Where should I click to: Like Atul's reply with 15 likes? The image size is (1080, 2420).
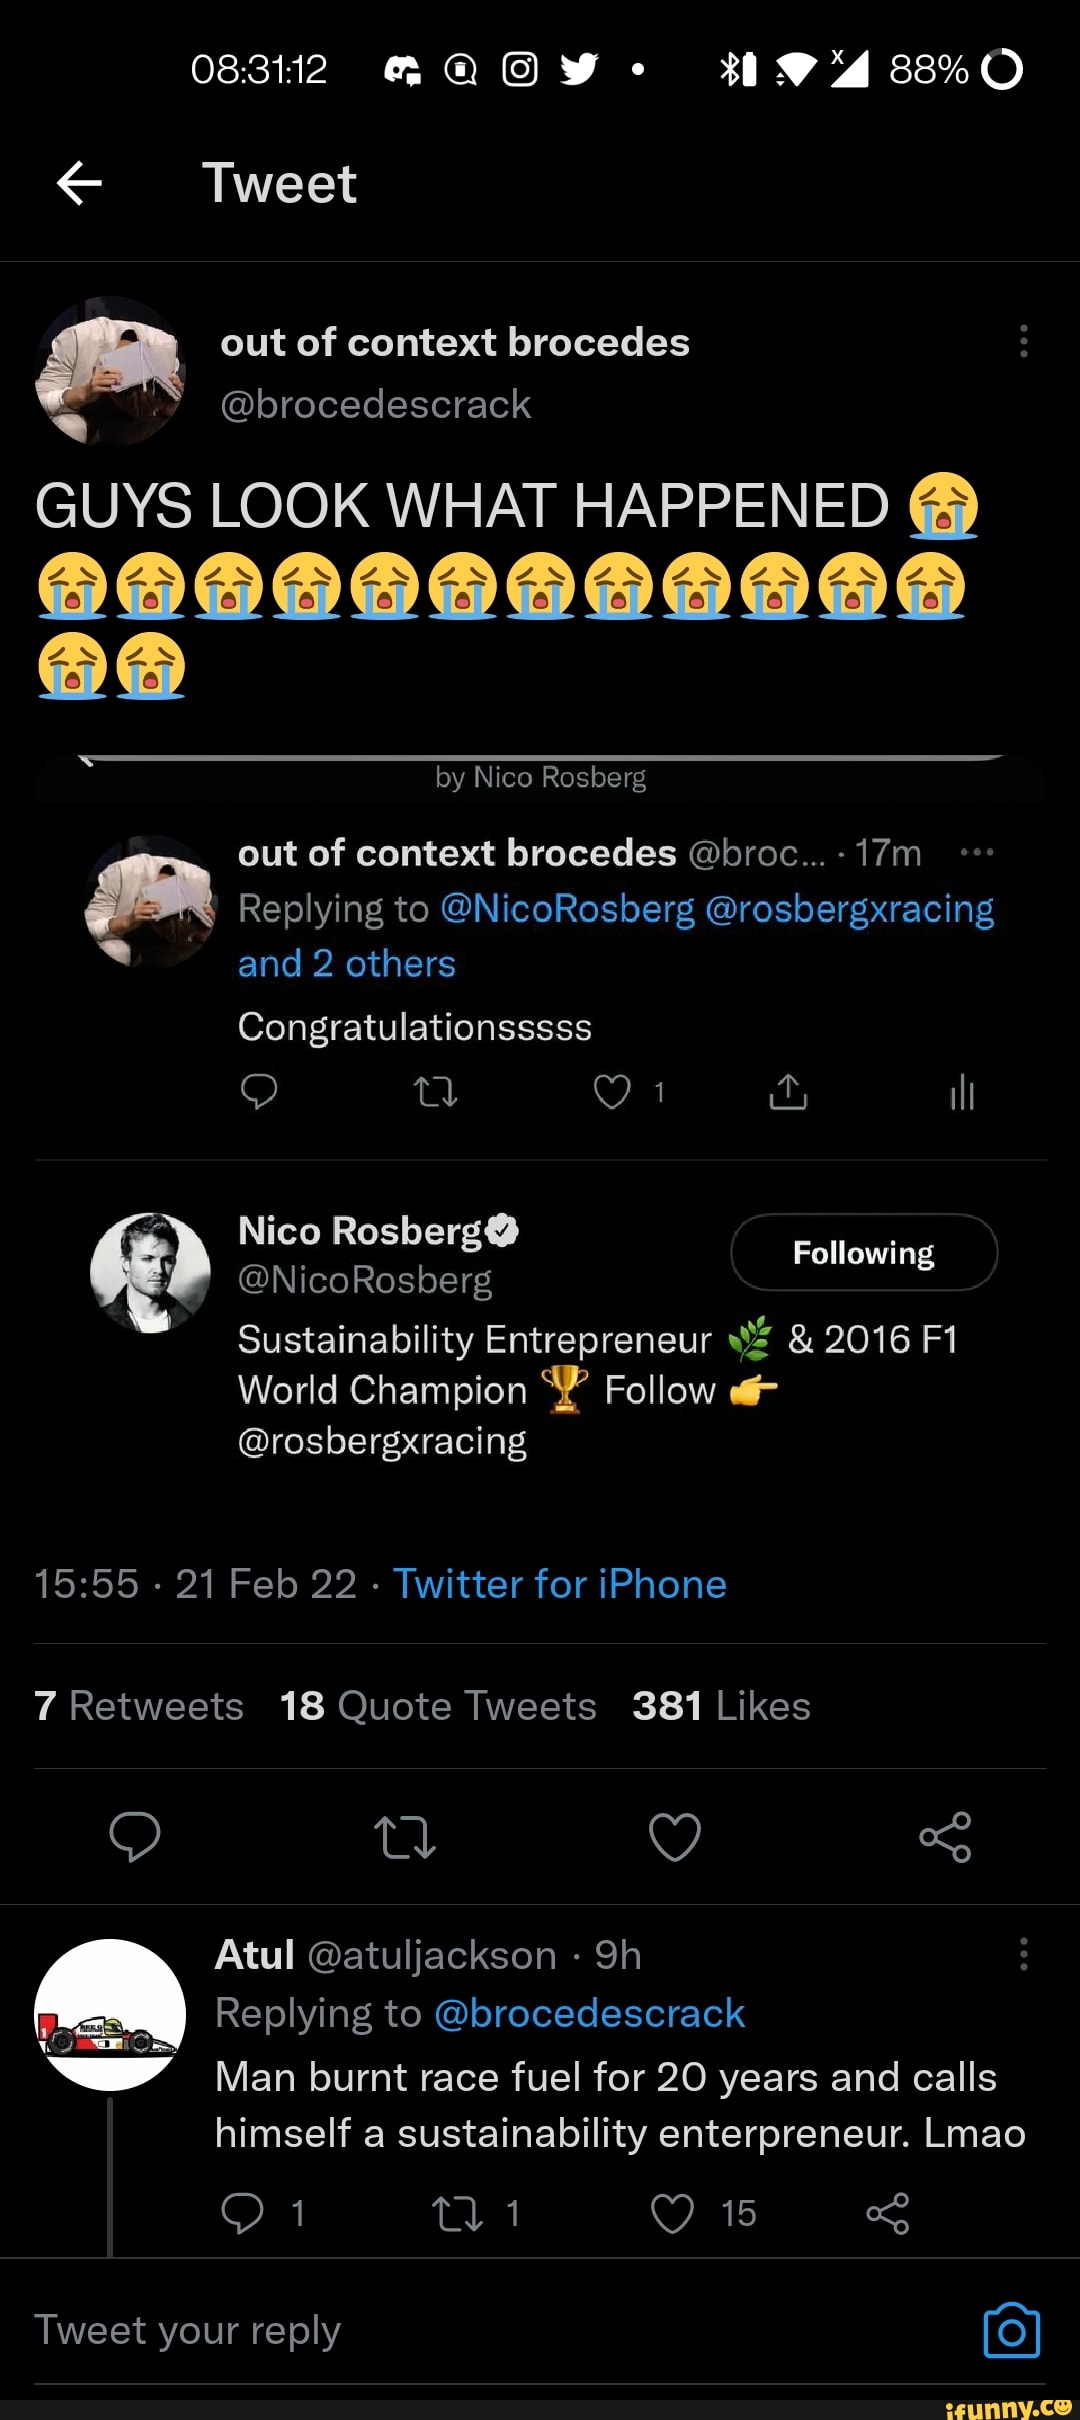pyautogui.click(x=672, y=2213)
